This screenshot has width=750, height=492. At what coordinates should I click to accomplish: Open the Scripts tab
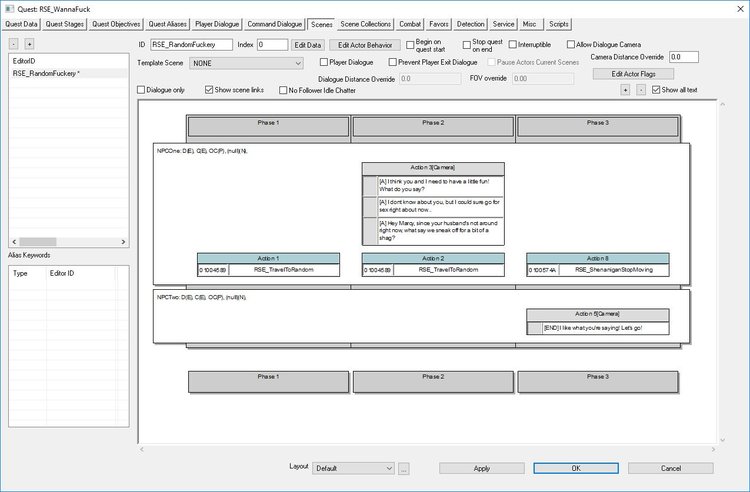tap(559, 24)
